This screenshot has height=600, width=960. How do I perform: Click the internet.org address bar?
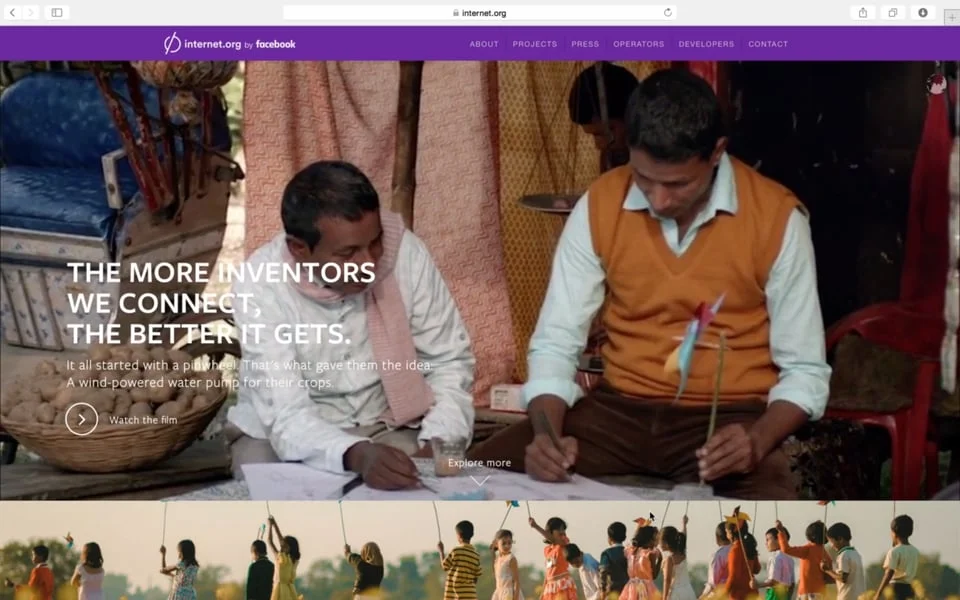click(x=480, y=12)
